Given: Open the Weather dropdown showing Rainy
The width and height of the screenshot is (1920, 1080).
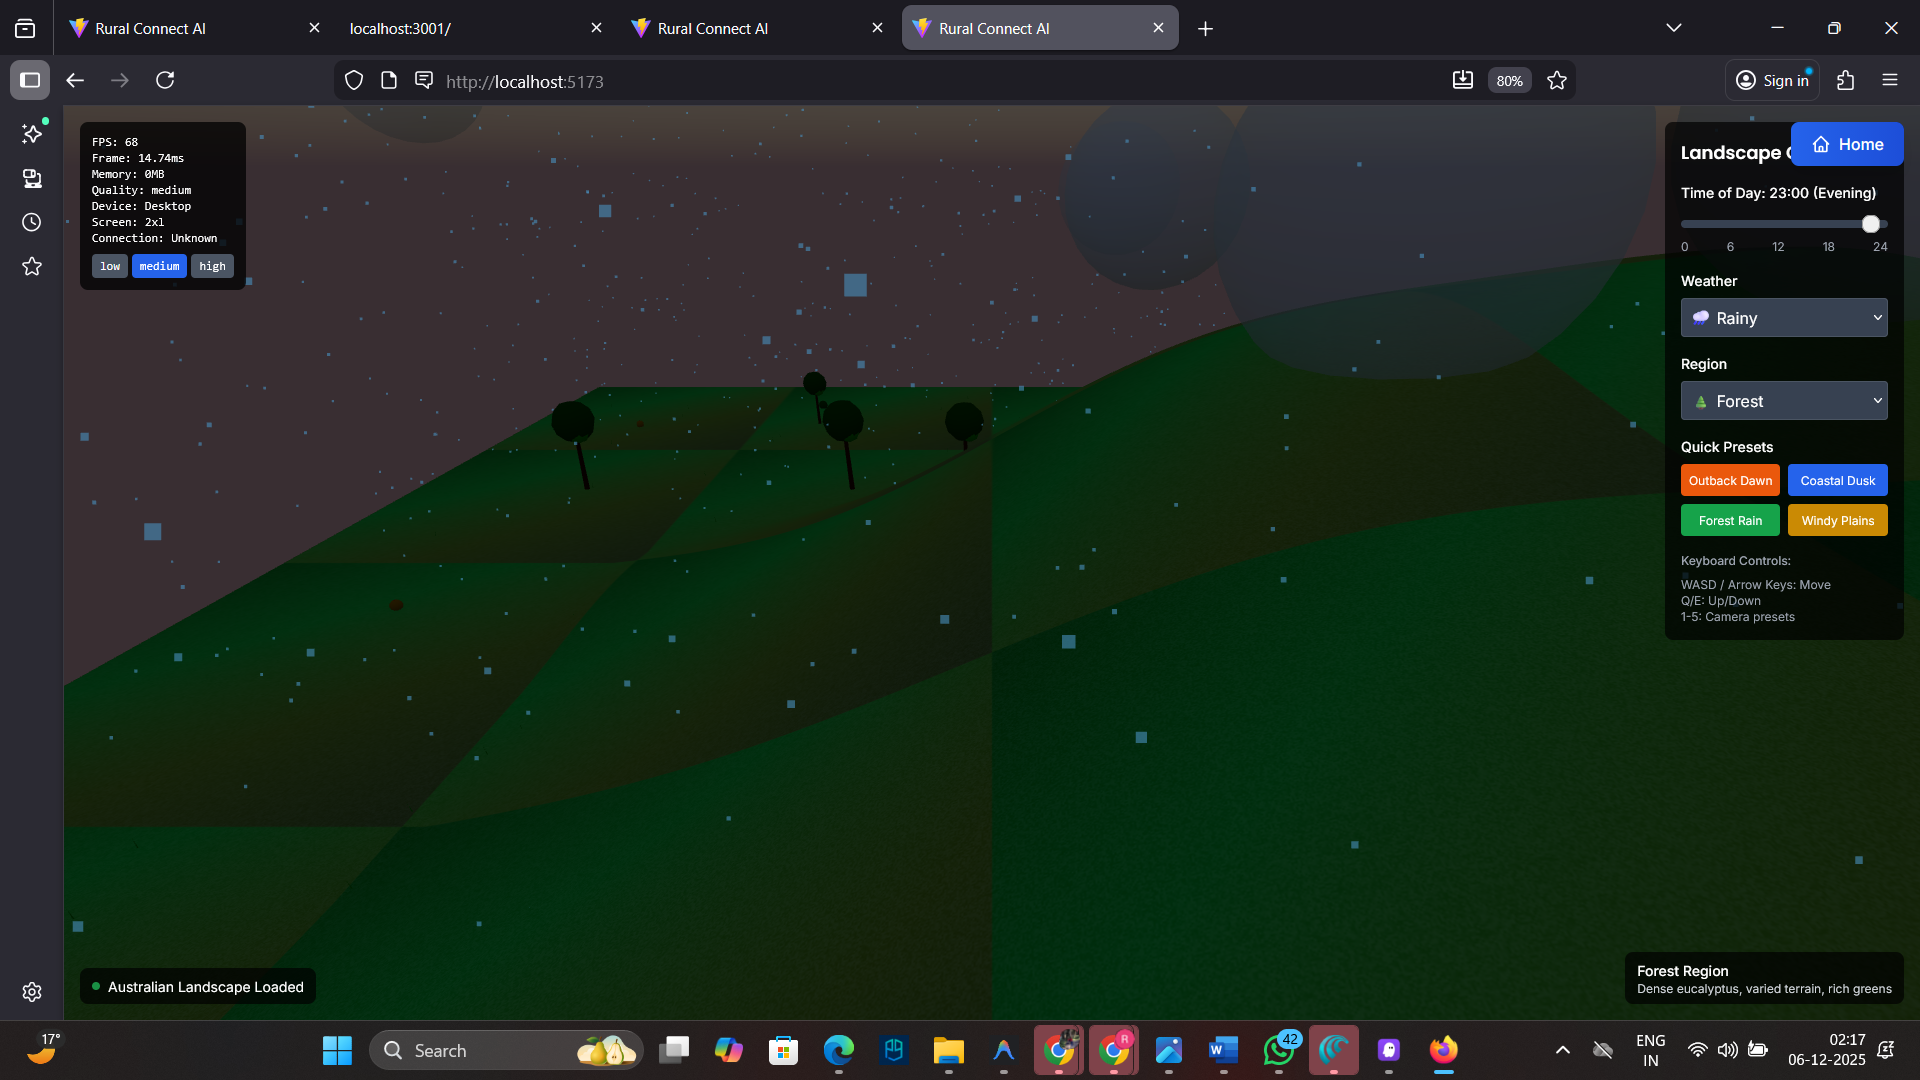Looking at the screenshot, I should (x=1783, y=318).
